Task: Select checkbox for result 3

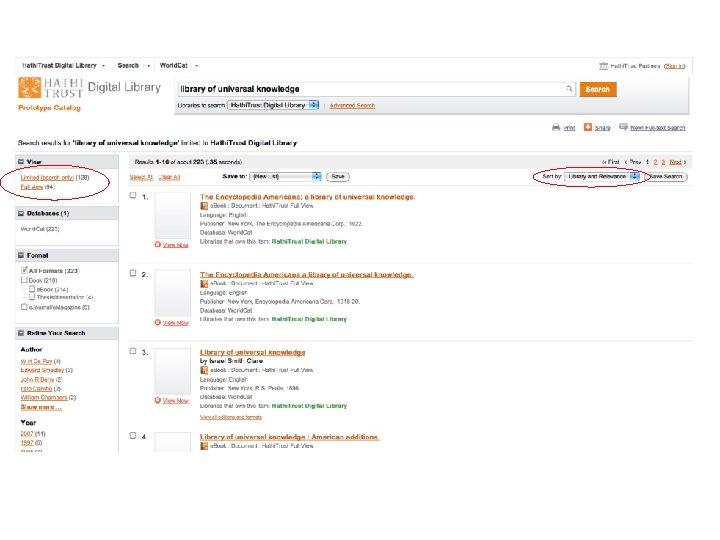Action: coord(133,351)
